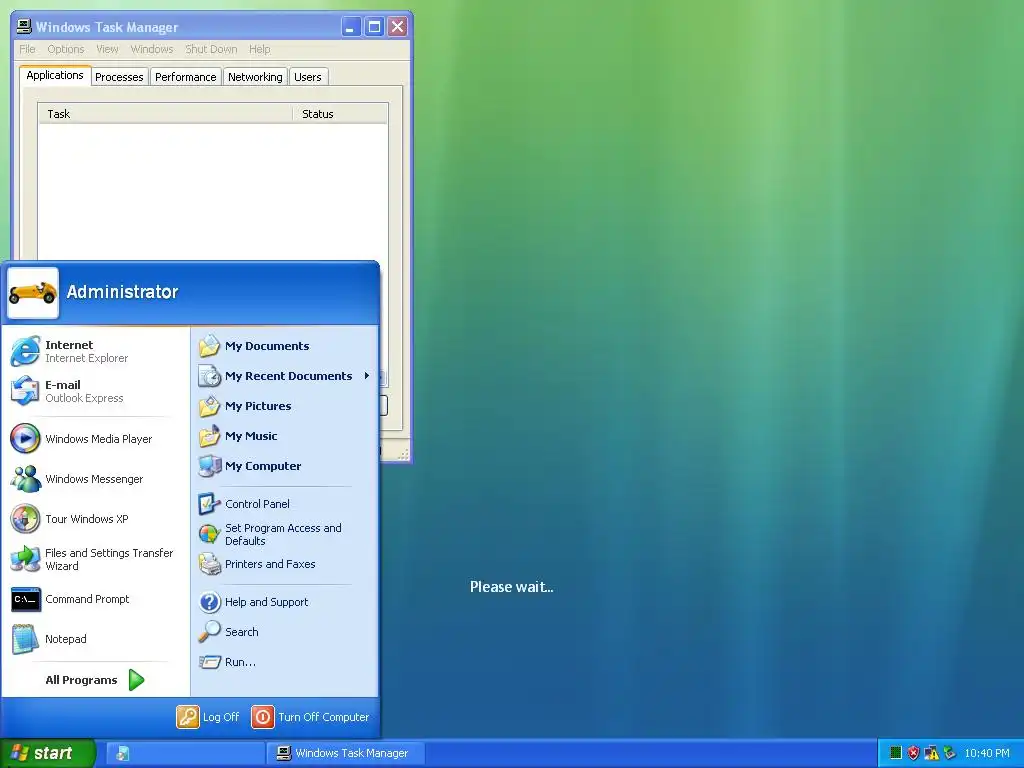This screenshot has height=768, width=1024.
Task: Click the security shield tray icon
Action: pyautogui.click(x=913, y=753)
